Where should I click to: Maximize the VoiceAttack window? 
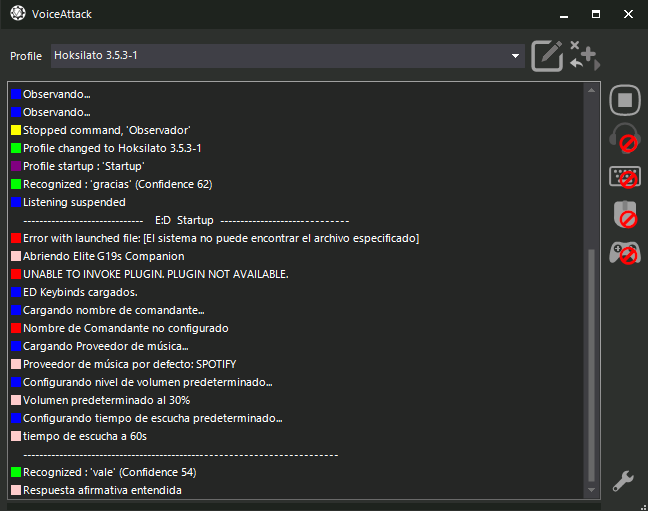point(596,14)
